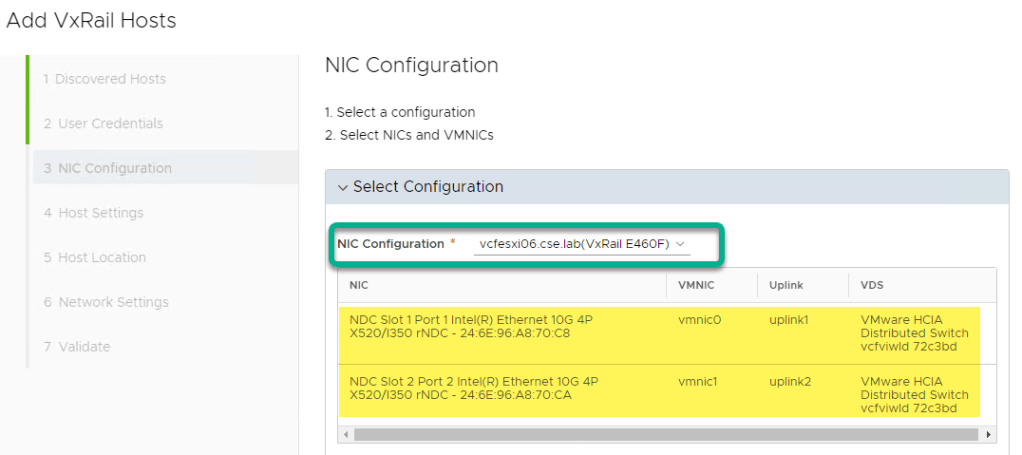The height and width of the screenshot is (455, 1022).
Task: Open the Host Location step
Action: pyautogui.click(x=95, y=257)
